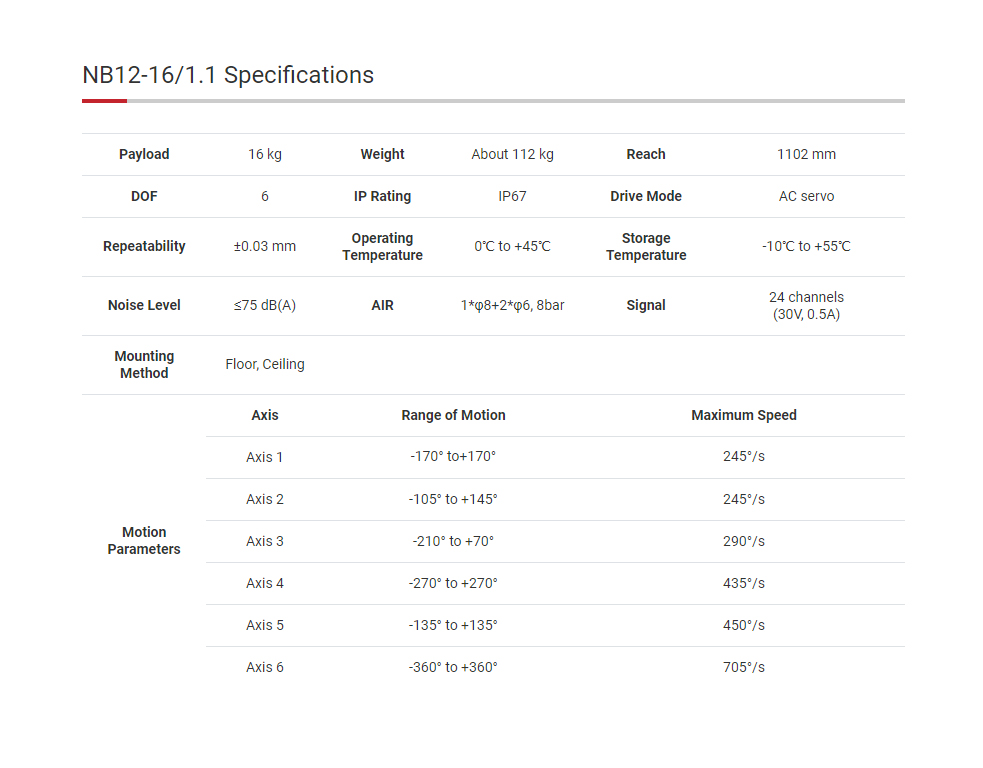Screen dimensions: 983x768
Task: Click the 435°/s speed for Axis 4
Action: [744, 583]
